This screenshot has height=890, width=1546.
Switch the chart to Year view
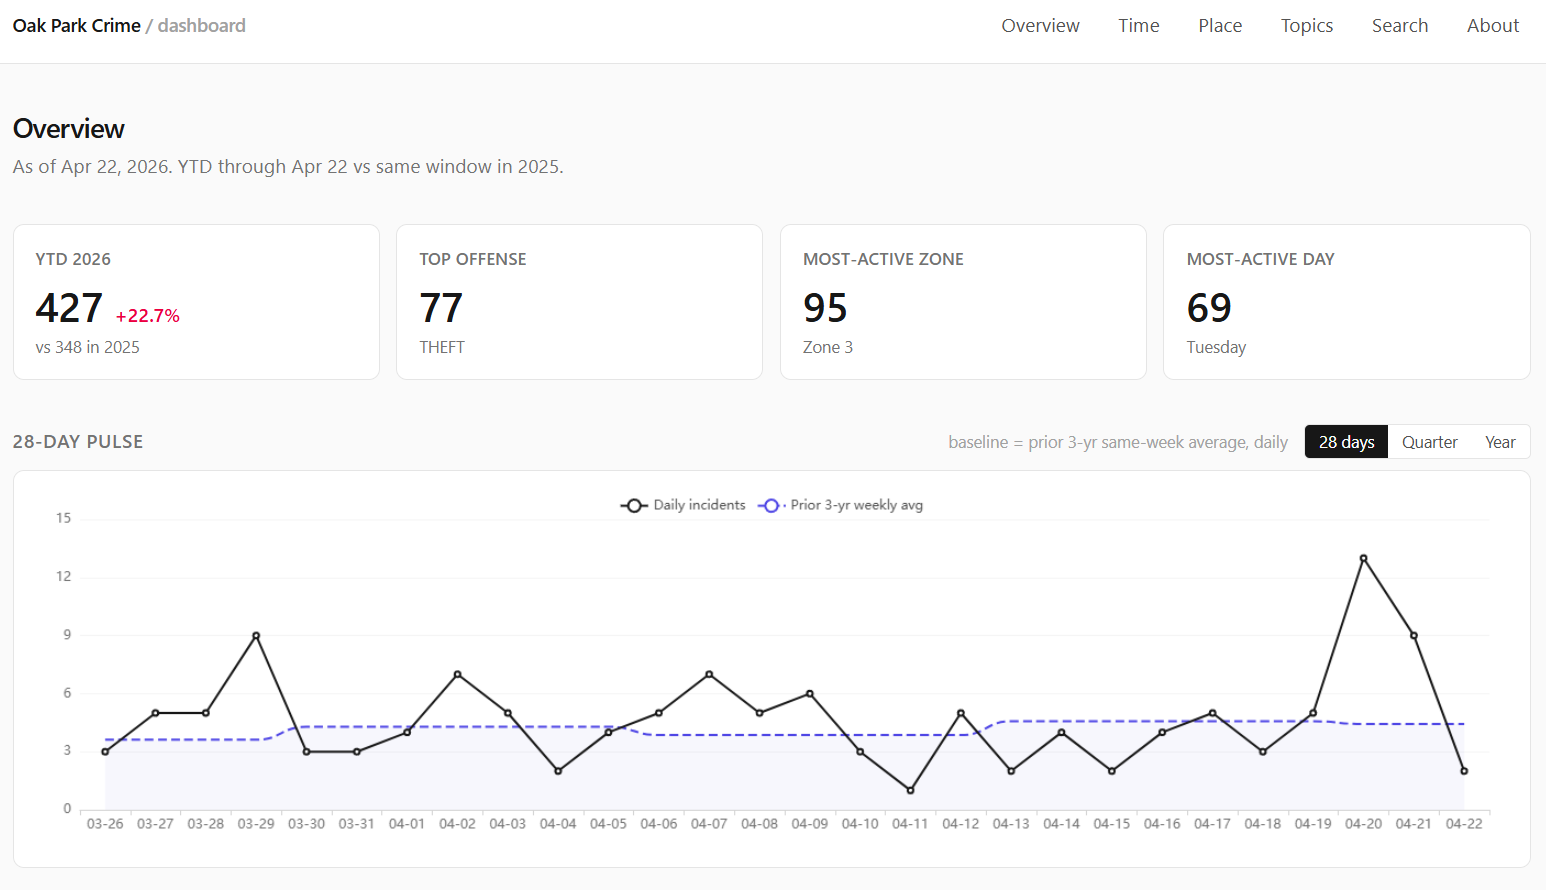click(1499, 442)
